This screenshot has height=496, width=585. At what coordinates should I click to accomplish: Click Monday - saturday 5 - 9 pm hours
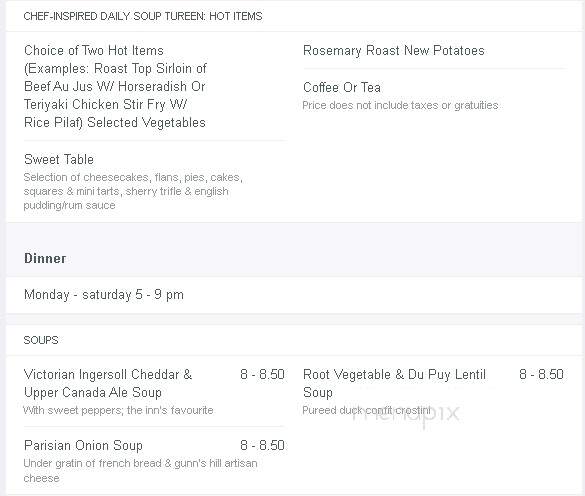(x=104, y=294)
